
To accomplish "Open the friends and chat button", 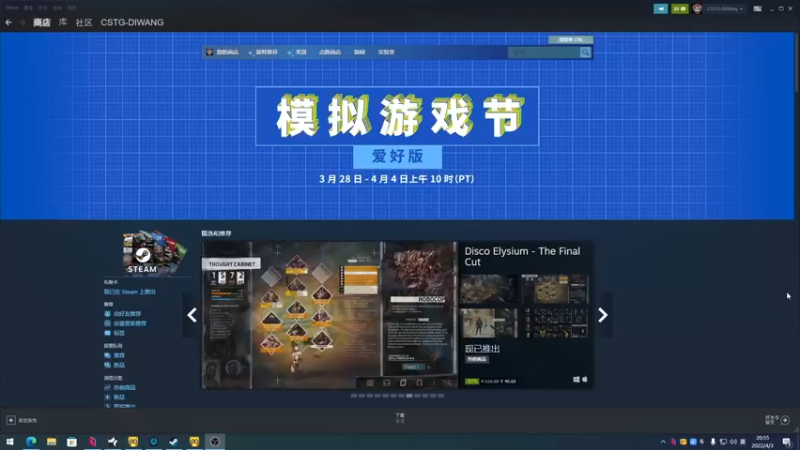I will 778,420.
